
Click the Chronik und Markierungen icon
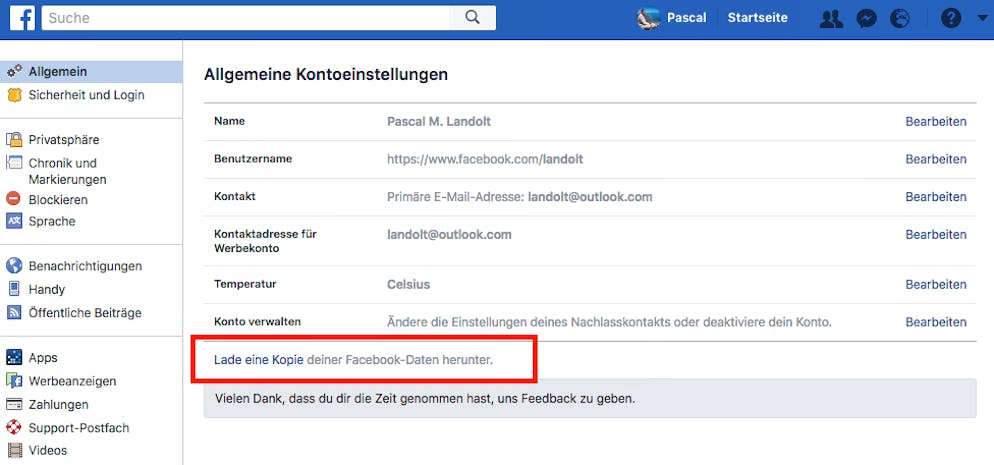14,163
